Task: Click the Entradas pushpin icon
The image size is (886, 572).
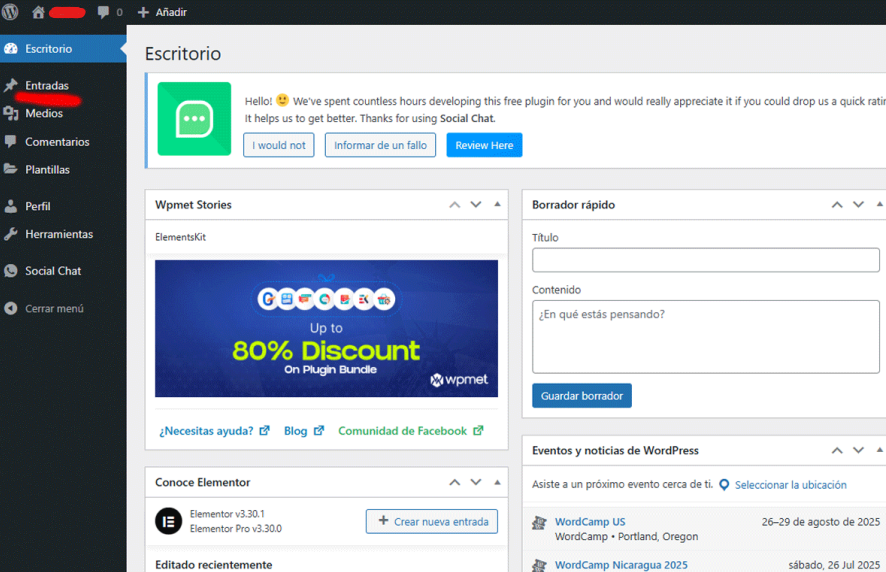Action: pyautogui.click(x=11, y=85)
